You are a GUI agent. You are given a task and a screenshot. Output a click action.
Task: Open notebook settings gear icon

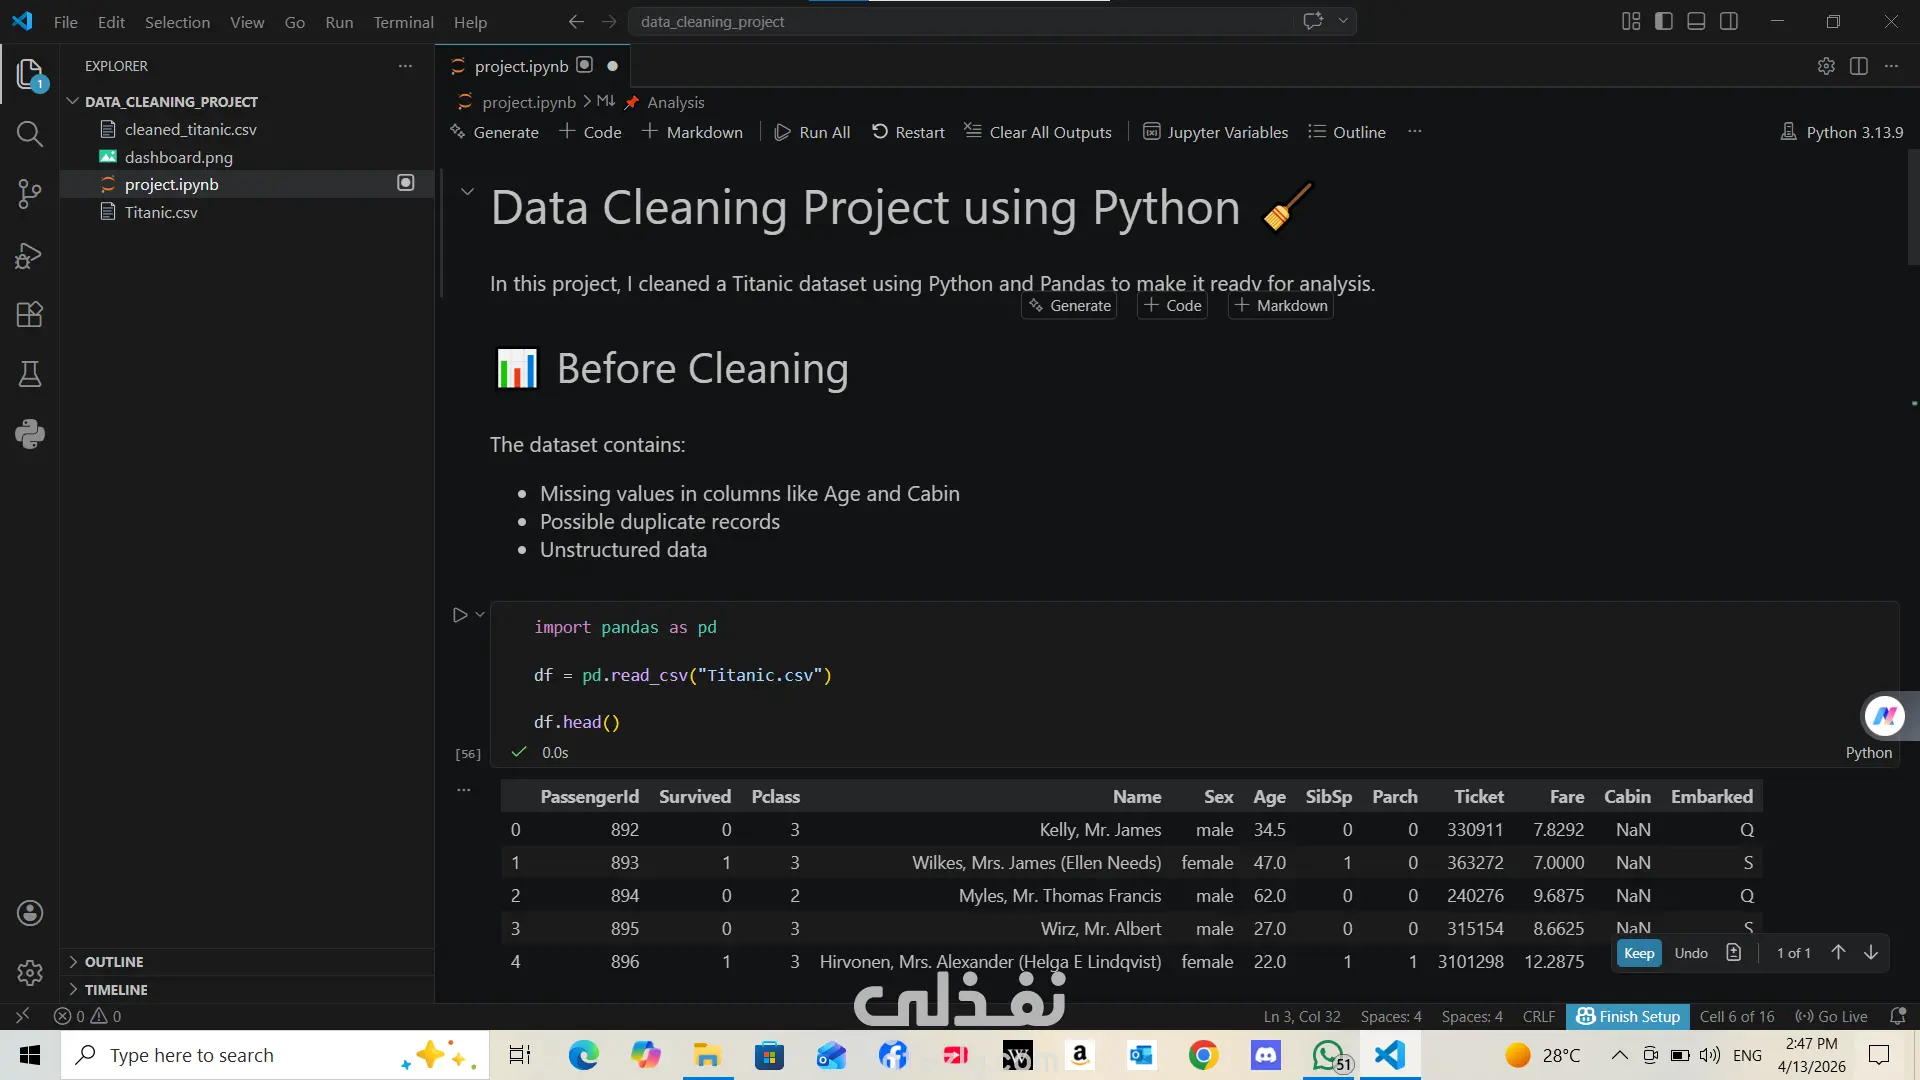[x=1826, y=66]
